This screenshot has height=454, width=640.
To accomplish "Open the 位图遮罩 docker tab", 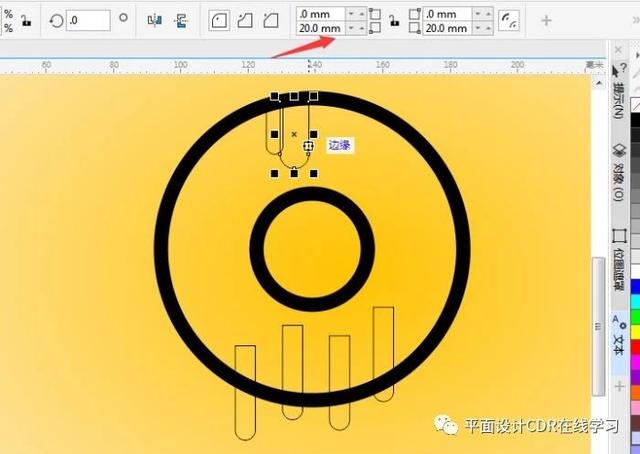I will 619,260.
